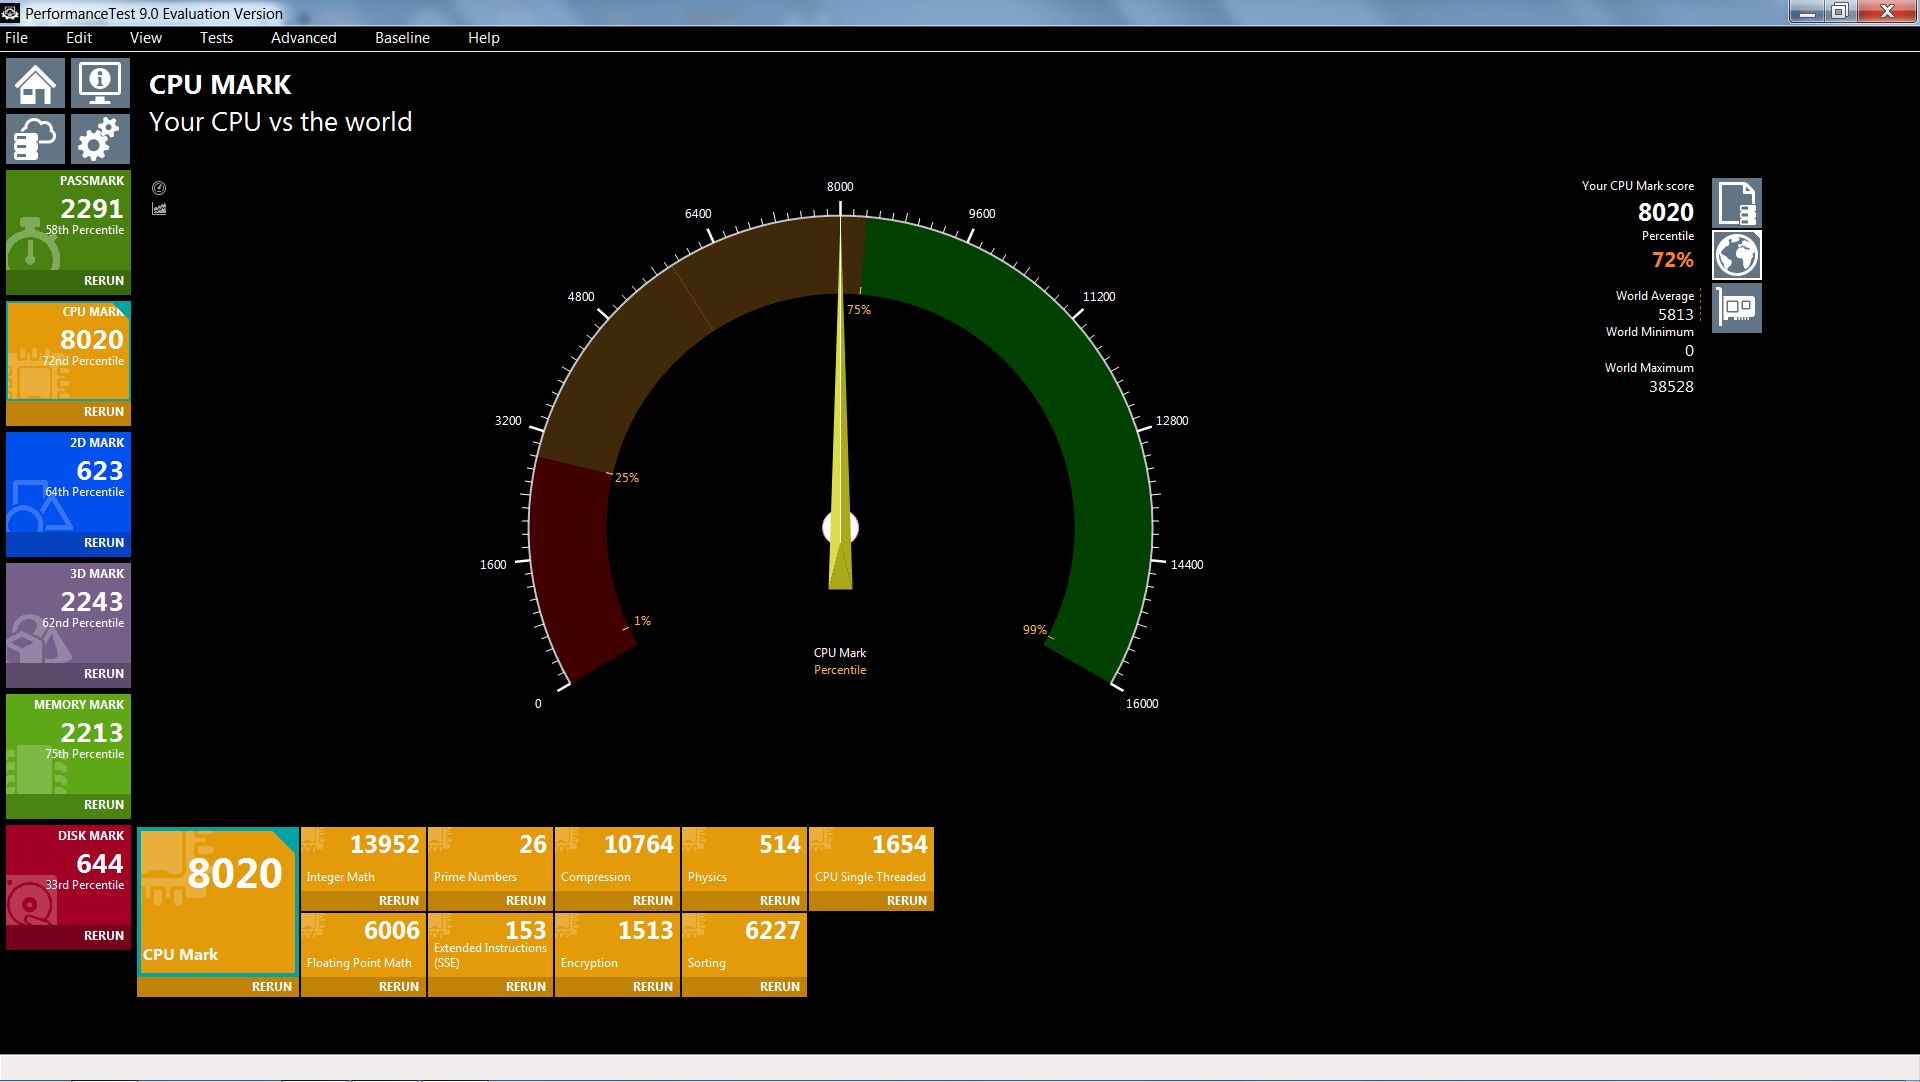The height and width of the screenshot is (1082, 1920).
Task: Rerun the 3D Mark test
Action: [104, 674]
